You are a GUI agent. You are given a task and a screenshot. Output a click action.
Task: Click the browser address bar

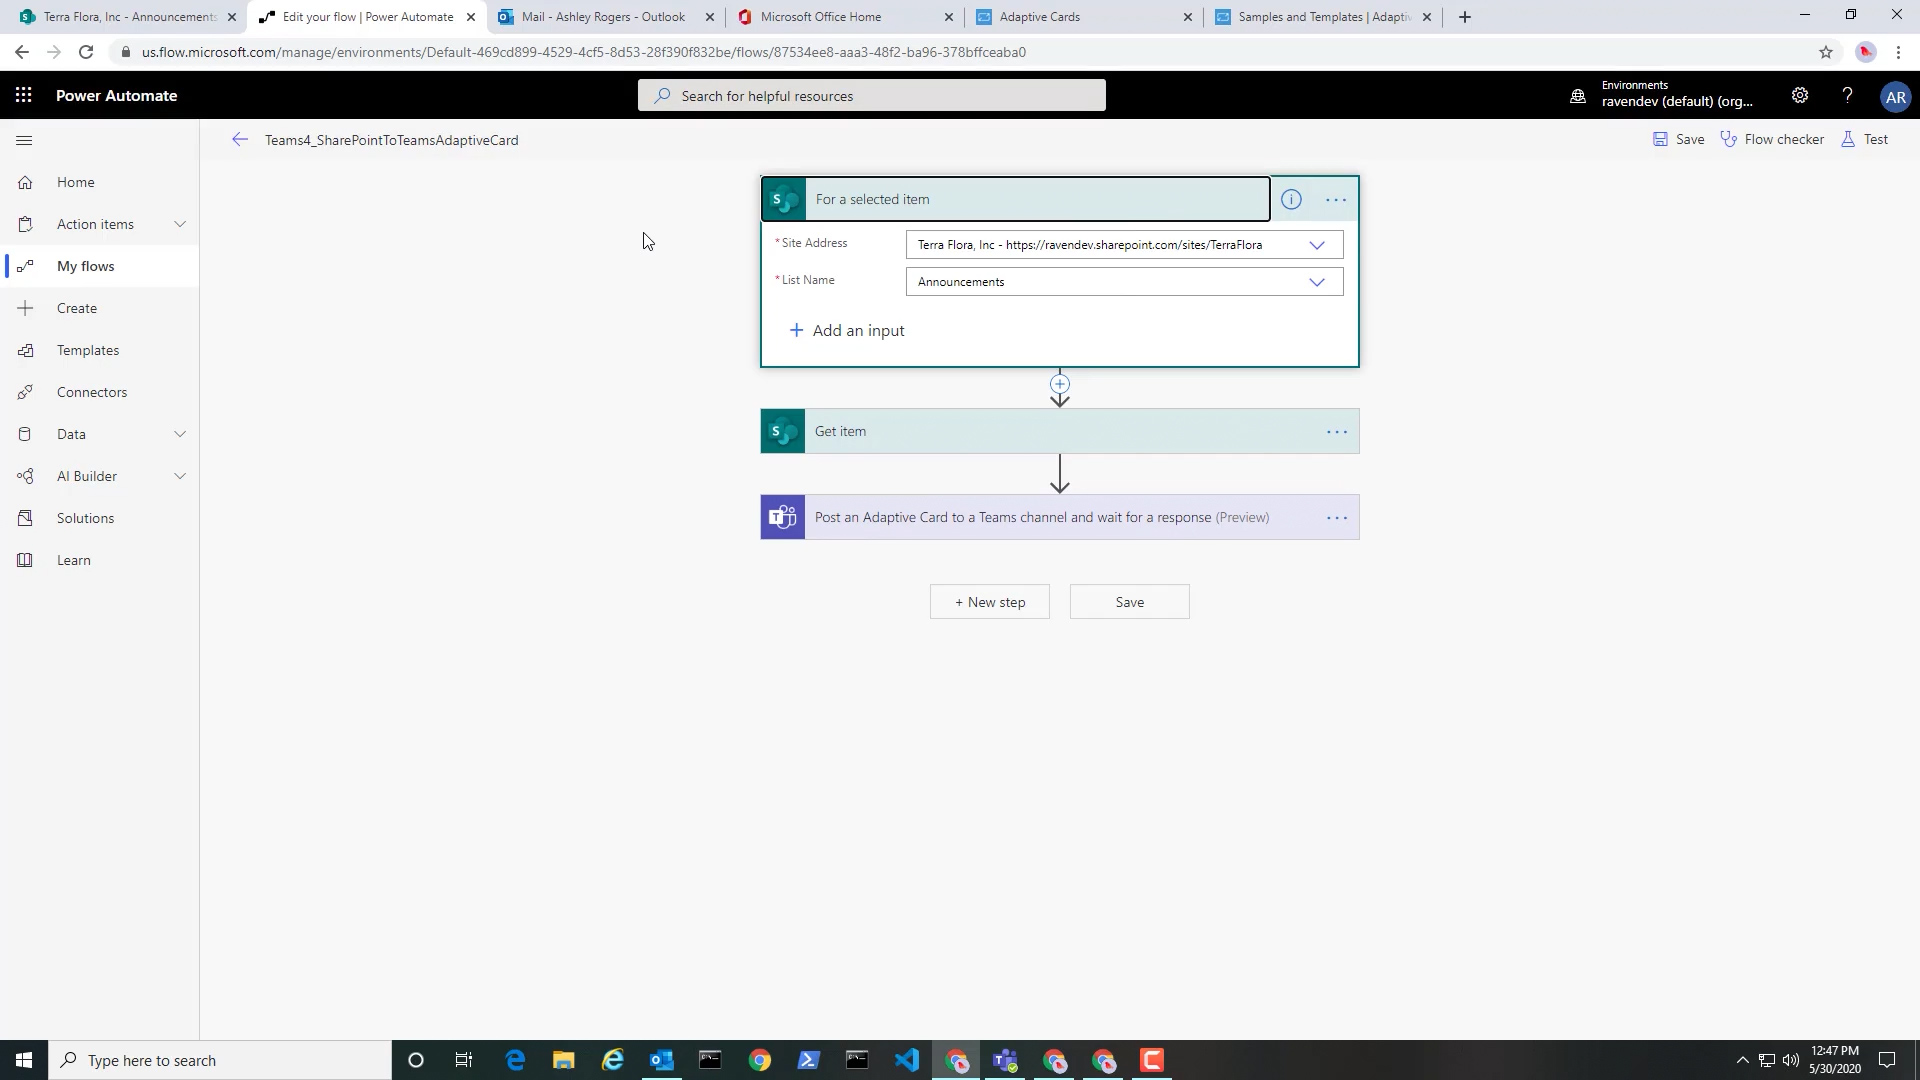pyautogui.click(x=960, y=52)
